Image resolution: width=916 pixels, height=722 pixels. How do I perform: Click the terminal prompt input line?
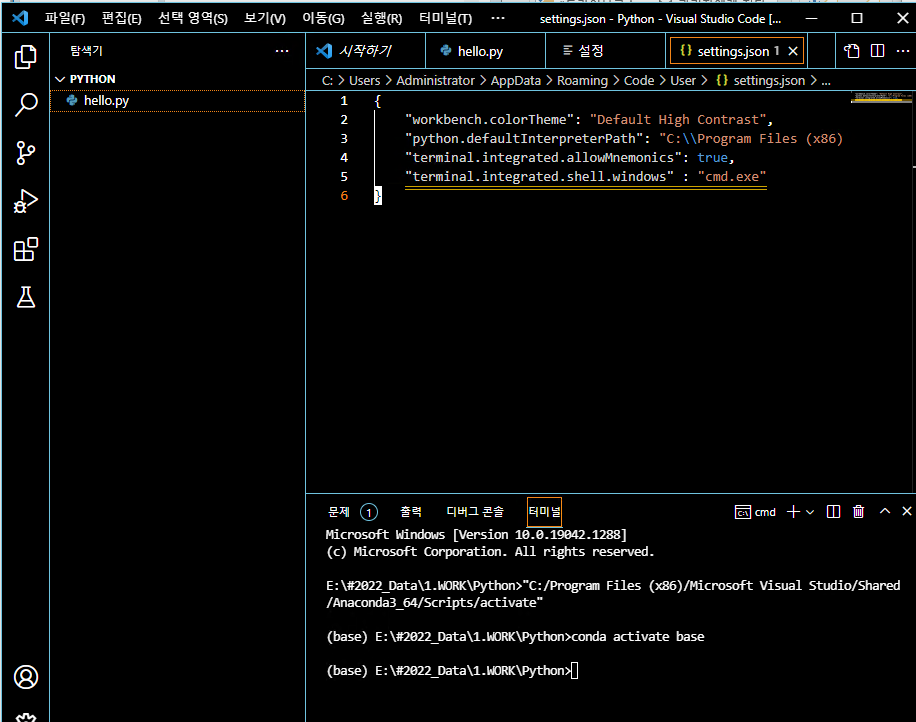click(x=452, y=671)
